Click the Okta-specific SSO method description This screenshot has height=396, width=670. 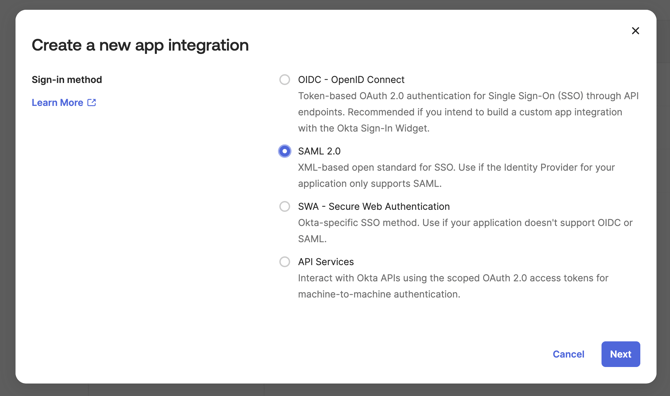(x=465, y=231)
